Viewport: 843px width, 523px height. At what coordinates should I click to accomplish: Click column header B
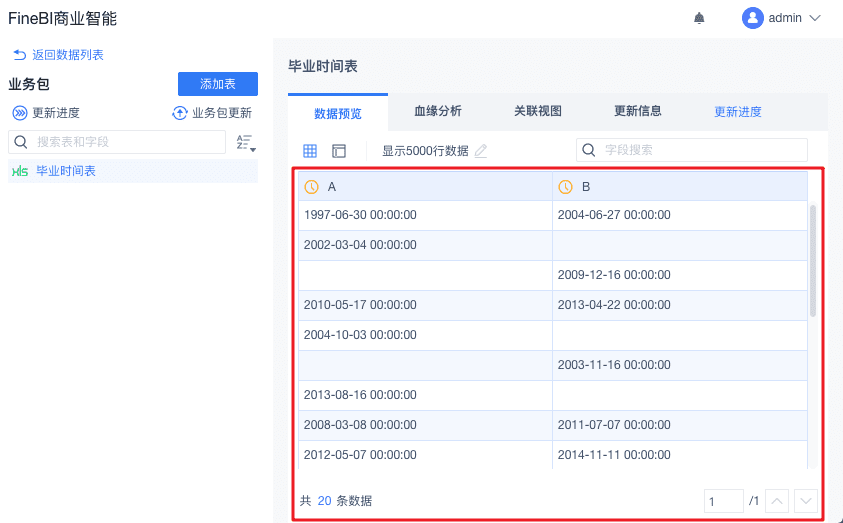680,187
